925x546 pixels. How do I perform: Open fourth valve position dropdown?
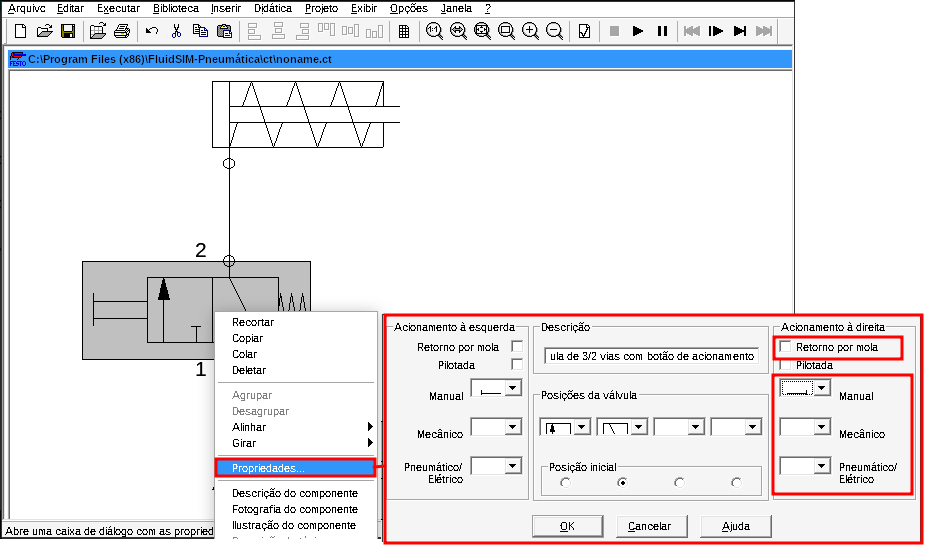pyautogui.click(x=752, y=426)
